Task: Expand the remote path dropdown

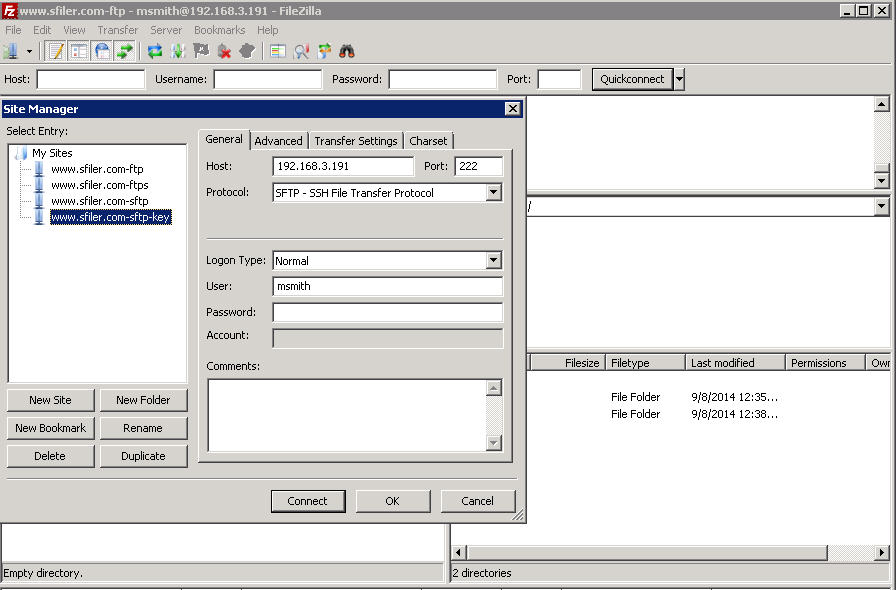Action: [x=882, y=206]
